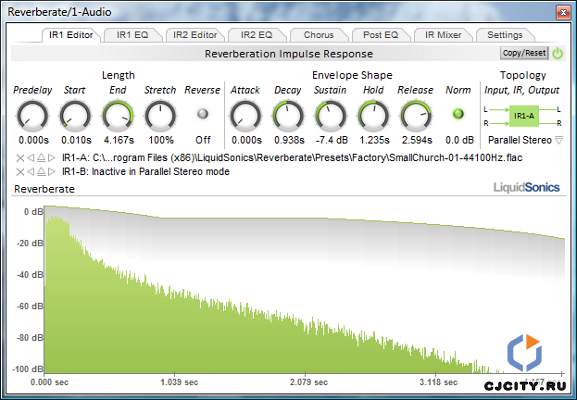Close the Reverberate/1-Audio window

point(563,13)
